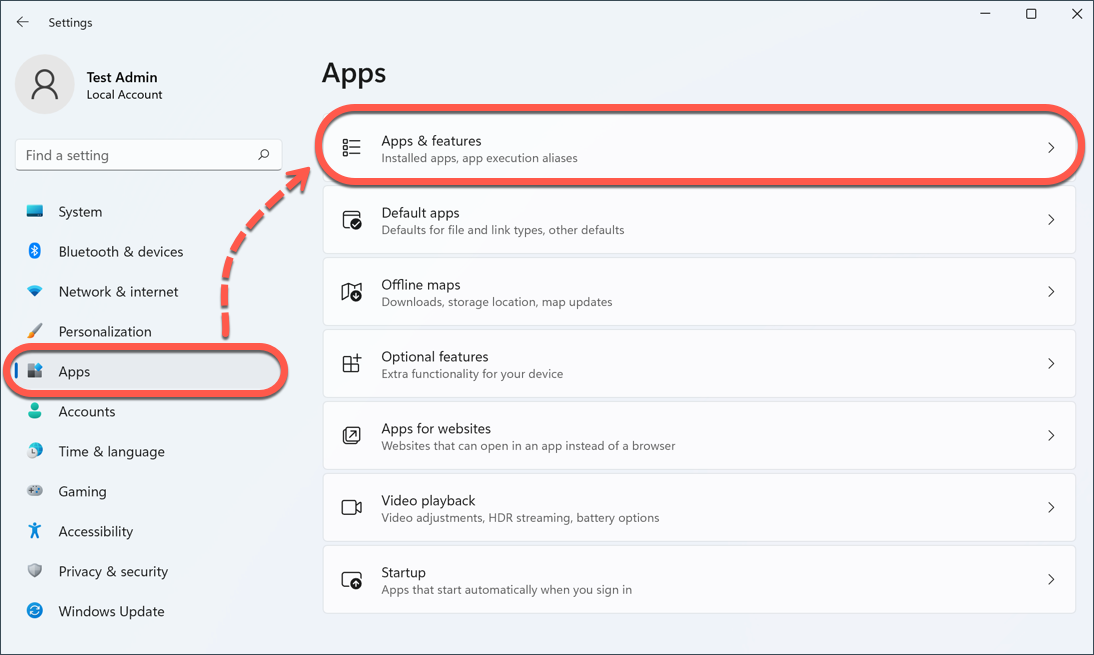
Task: Click the Accounts person icon
Action: (x=35, y=410)
